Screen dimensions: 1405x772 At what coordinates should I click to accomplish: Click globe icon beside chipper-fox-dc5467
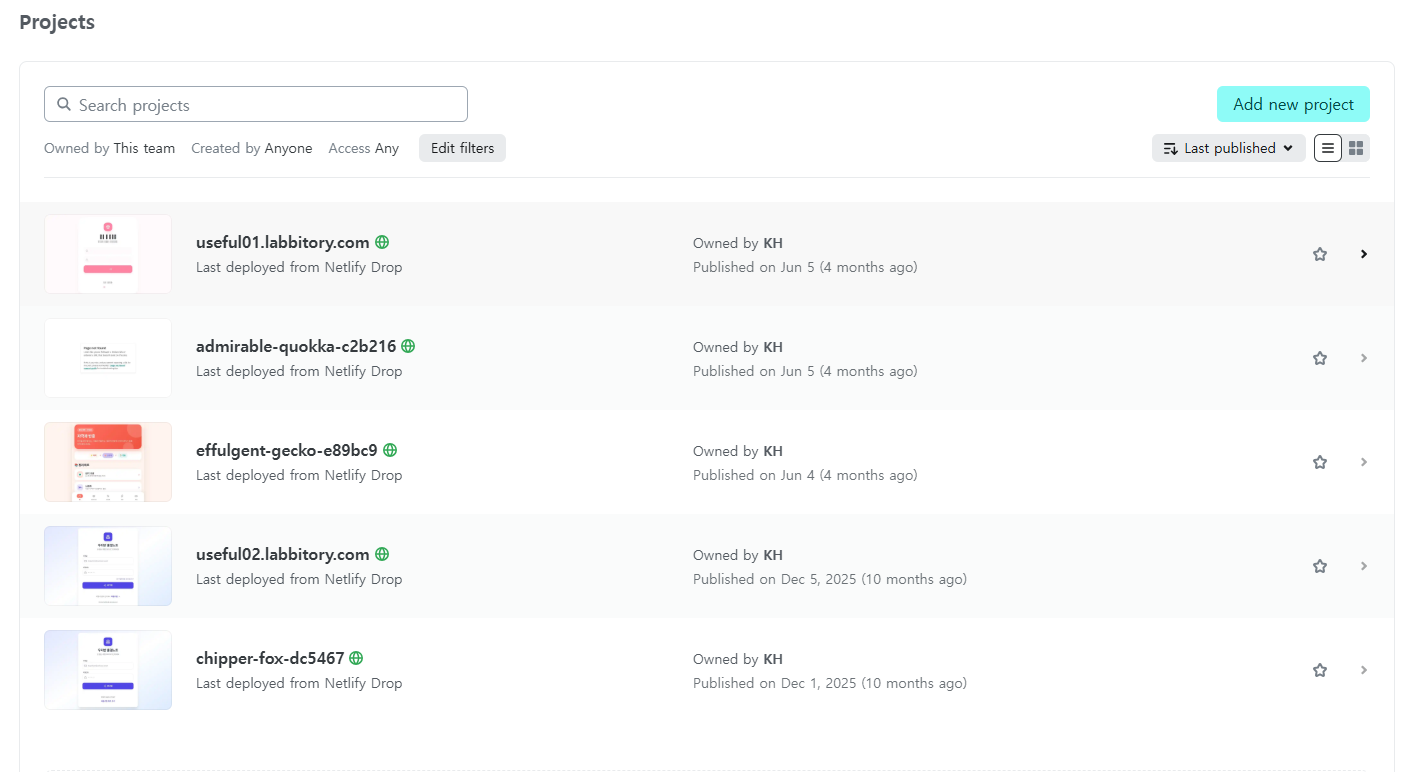point(356,658)
